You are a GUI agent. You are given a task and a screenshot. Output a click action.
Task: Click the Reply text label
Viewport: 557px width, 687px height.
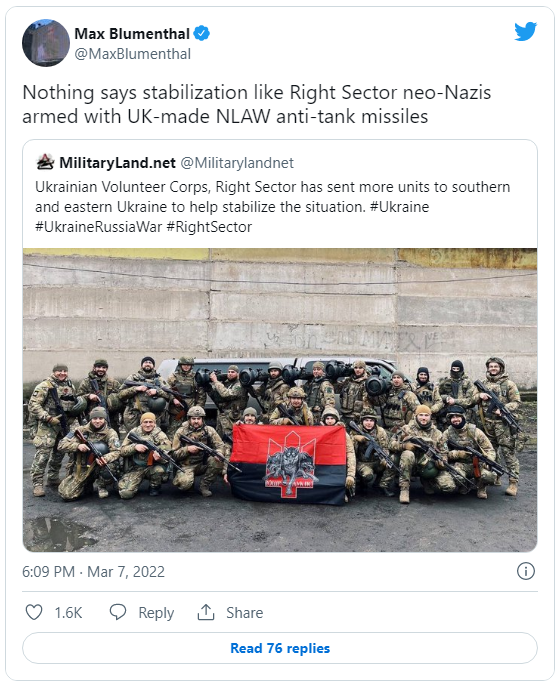(x=156, y=613)
